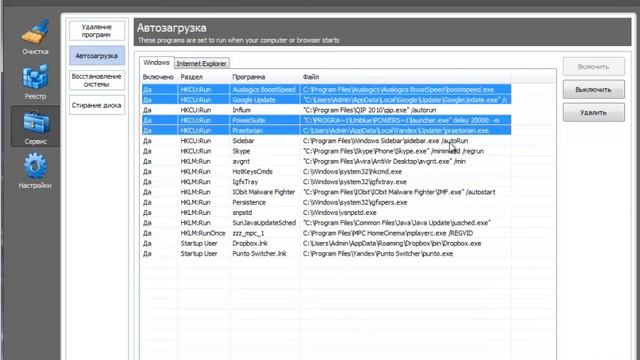Screen dimensions: 640x360
Task: Select the Punto Switcher.lnk entry
Action: coord(327,253)
